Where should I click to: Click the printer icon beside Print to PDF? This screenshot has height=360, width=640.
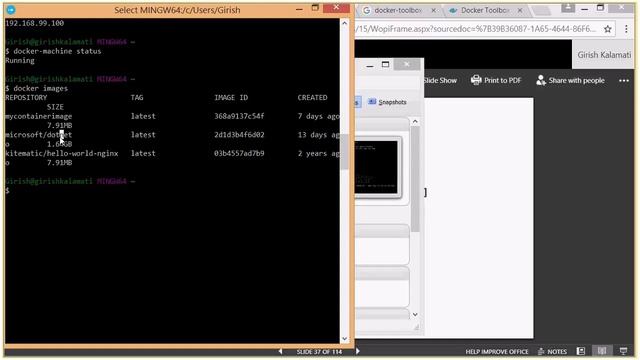click(476, 80)
